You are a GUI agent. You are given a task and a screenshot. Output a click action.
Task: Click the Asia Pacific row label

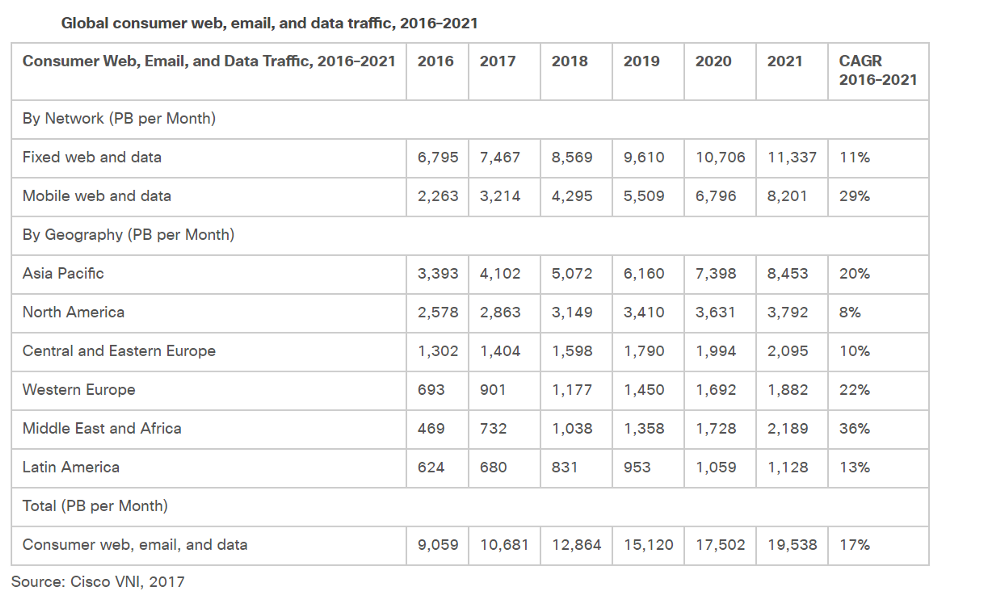[x=63, y=274]
